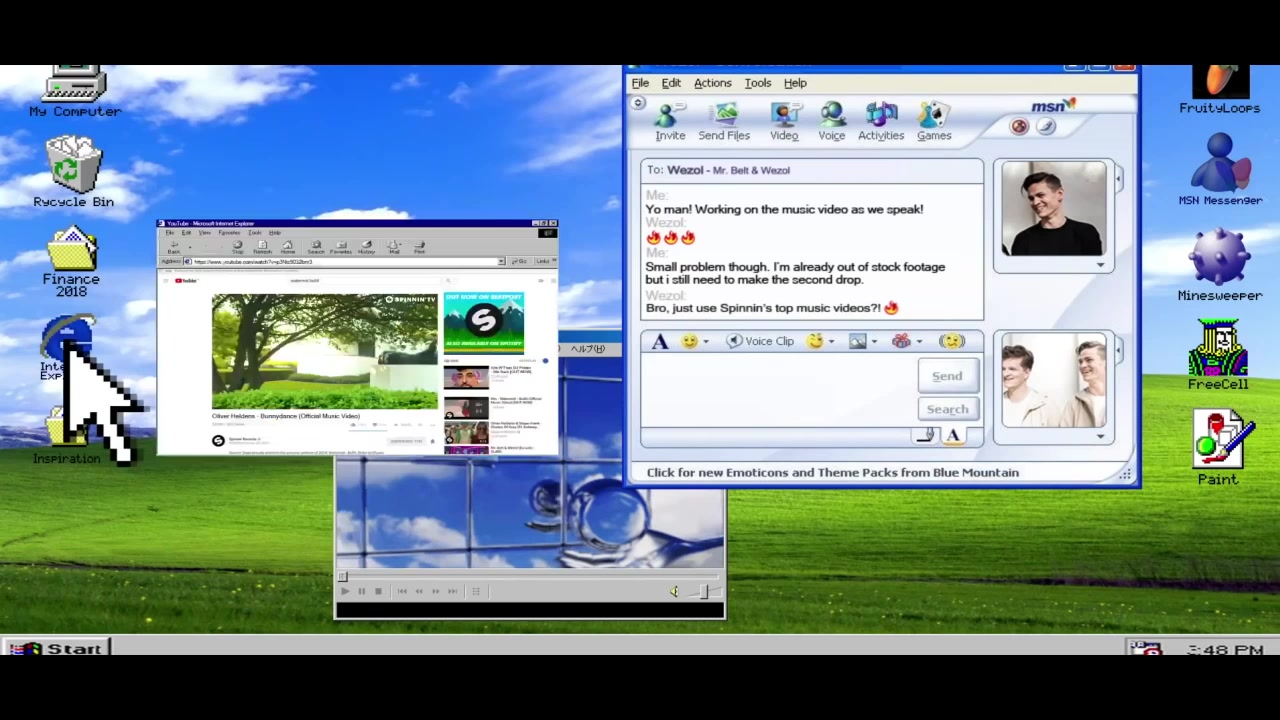This screenshot has width=1280, height=720.
Task: Open the Internet Explorer address bar dropdown
Action: pos(501,261)
